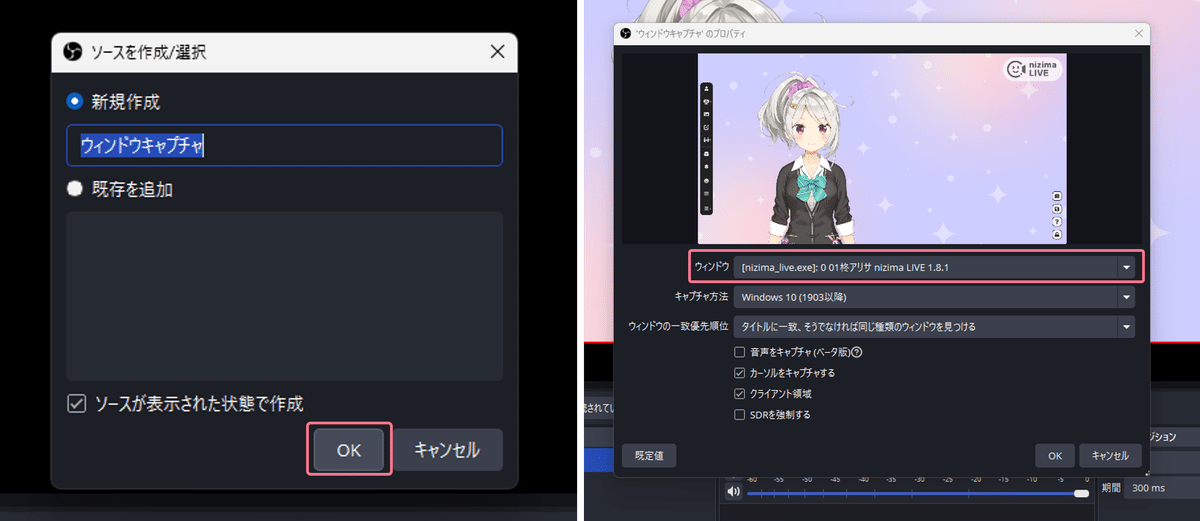Click help icon beside 音声をキャプチャ
The height and width of the screenshot is (521, 1200).
857,352
